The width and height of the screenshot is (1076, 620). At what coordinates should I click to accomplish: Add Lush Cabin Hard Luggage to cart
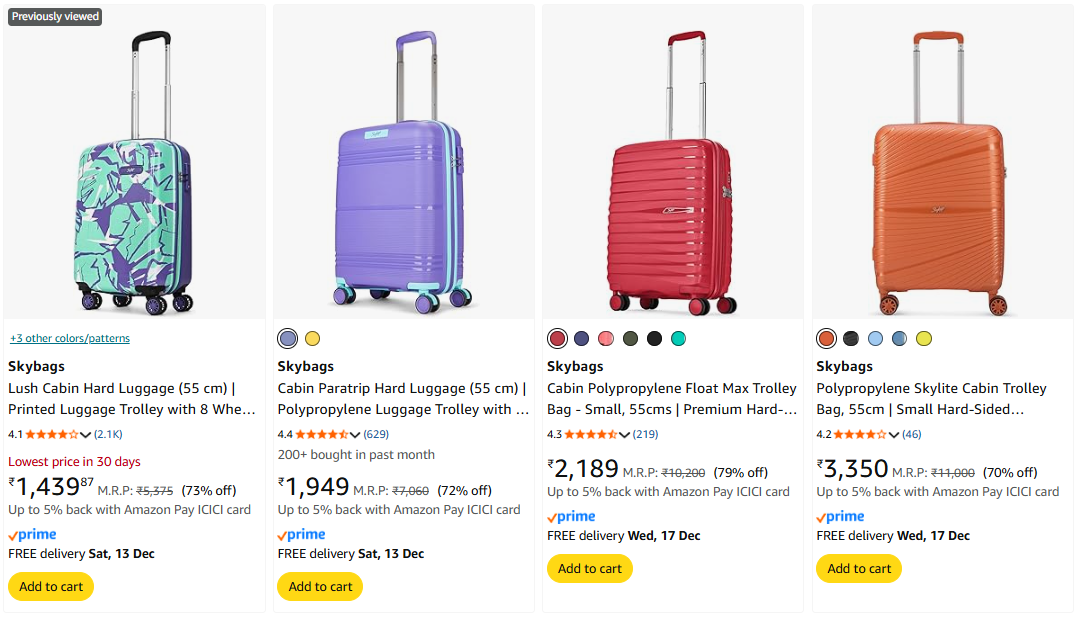click(51, 587)
